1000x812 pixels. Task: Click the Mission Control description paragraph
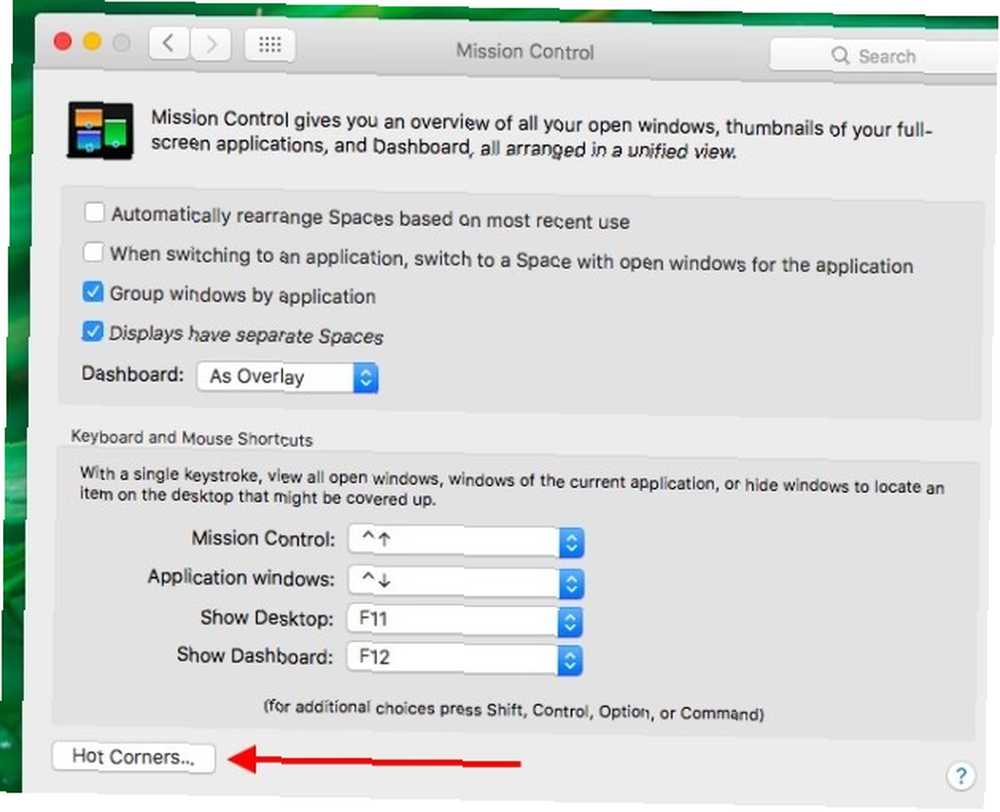point(541,135)
